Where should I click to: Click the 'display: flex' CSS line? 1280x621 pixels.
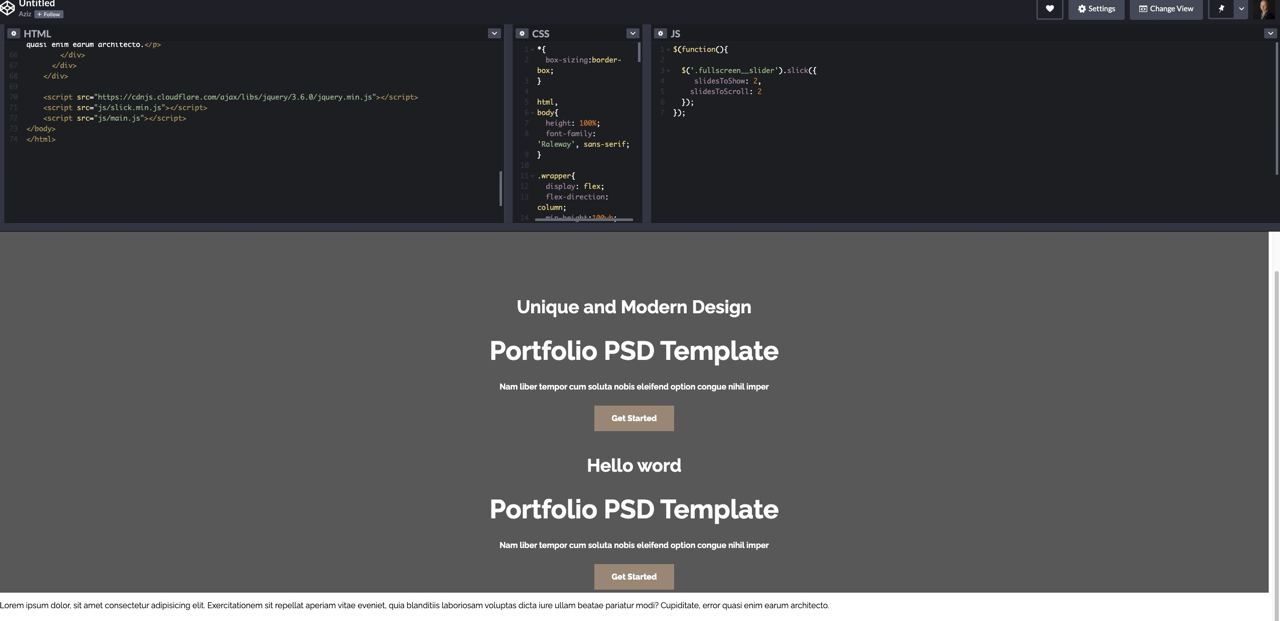tap(575, 187)
